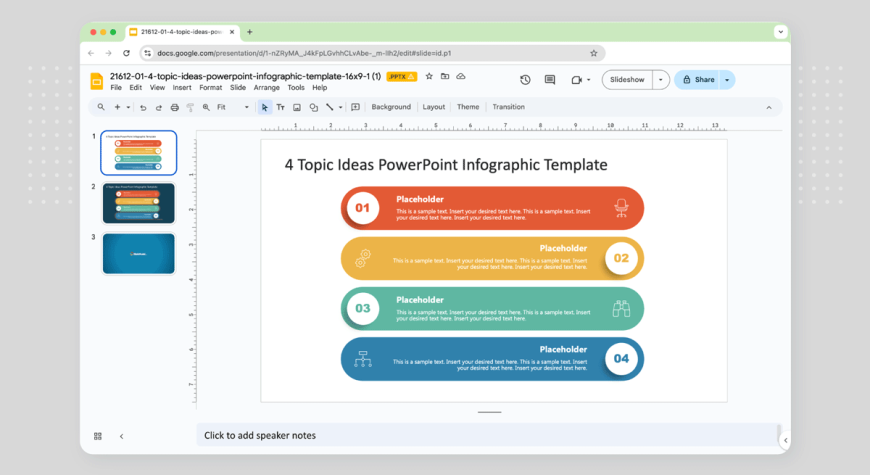Select slide 3 blue thumbnail
Image resolution: width=870 pixels, height=475 pixels.
tap(139, 254)
